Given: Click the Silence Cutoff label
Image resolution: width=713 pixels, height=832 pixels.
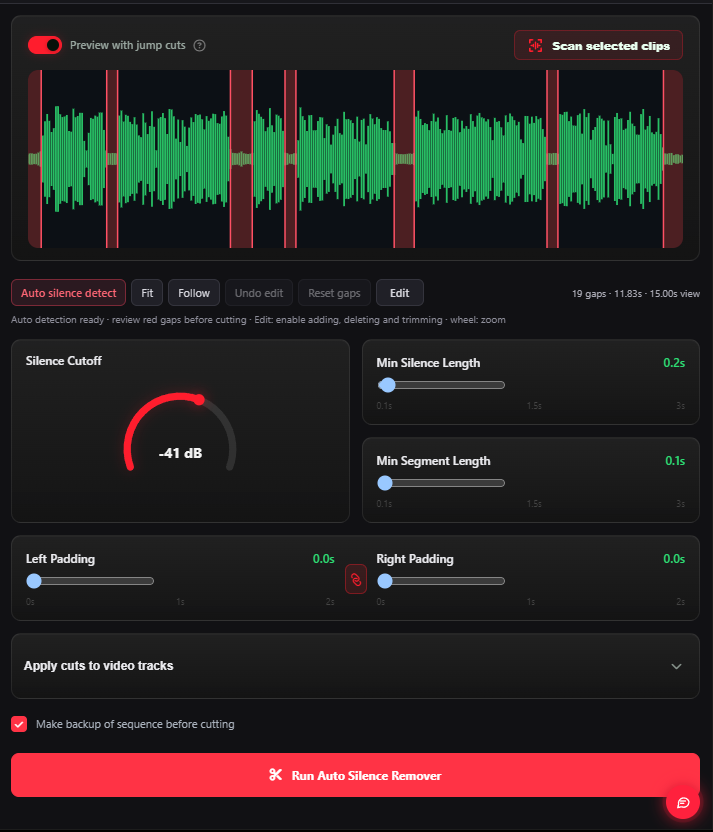Looking at the screenshot, I should [64, 361].
